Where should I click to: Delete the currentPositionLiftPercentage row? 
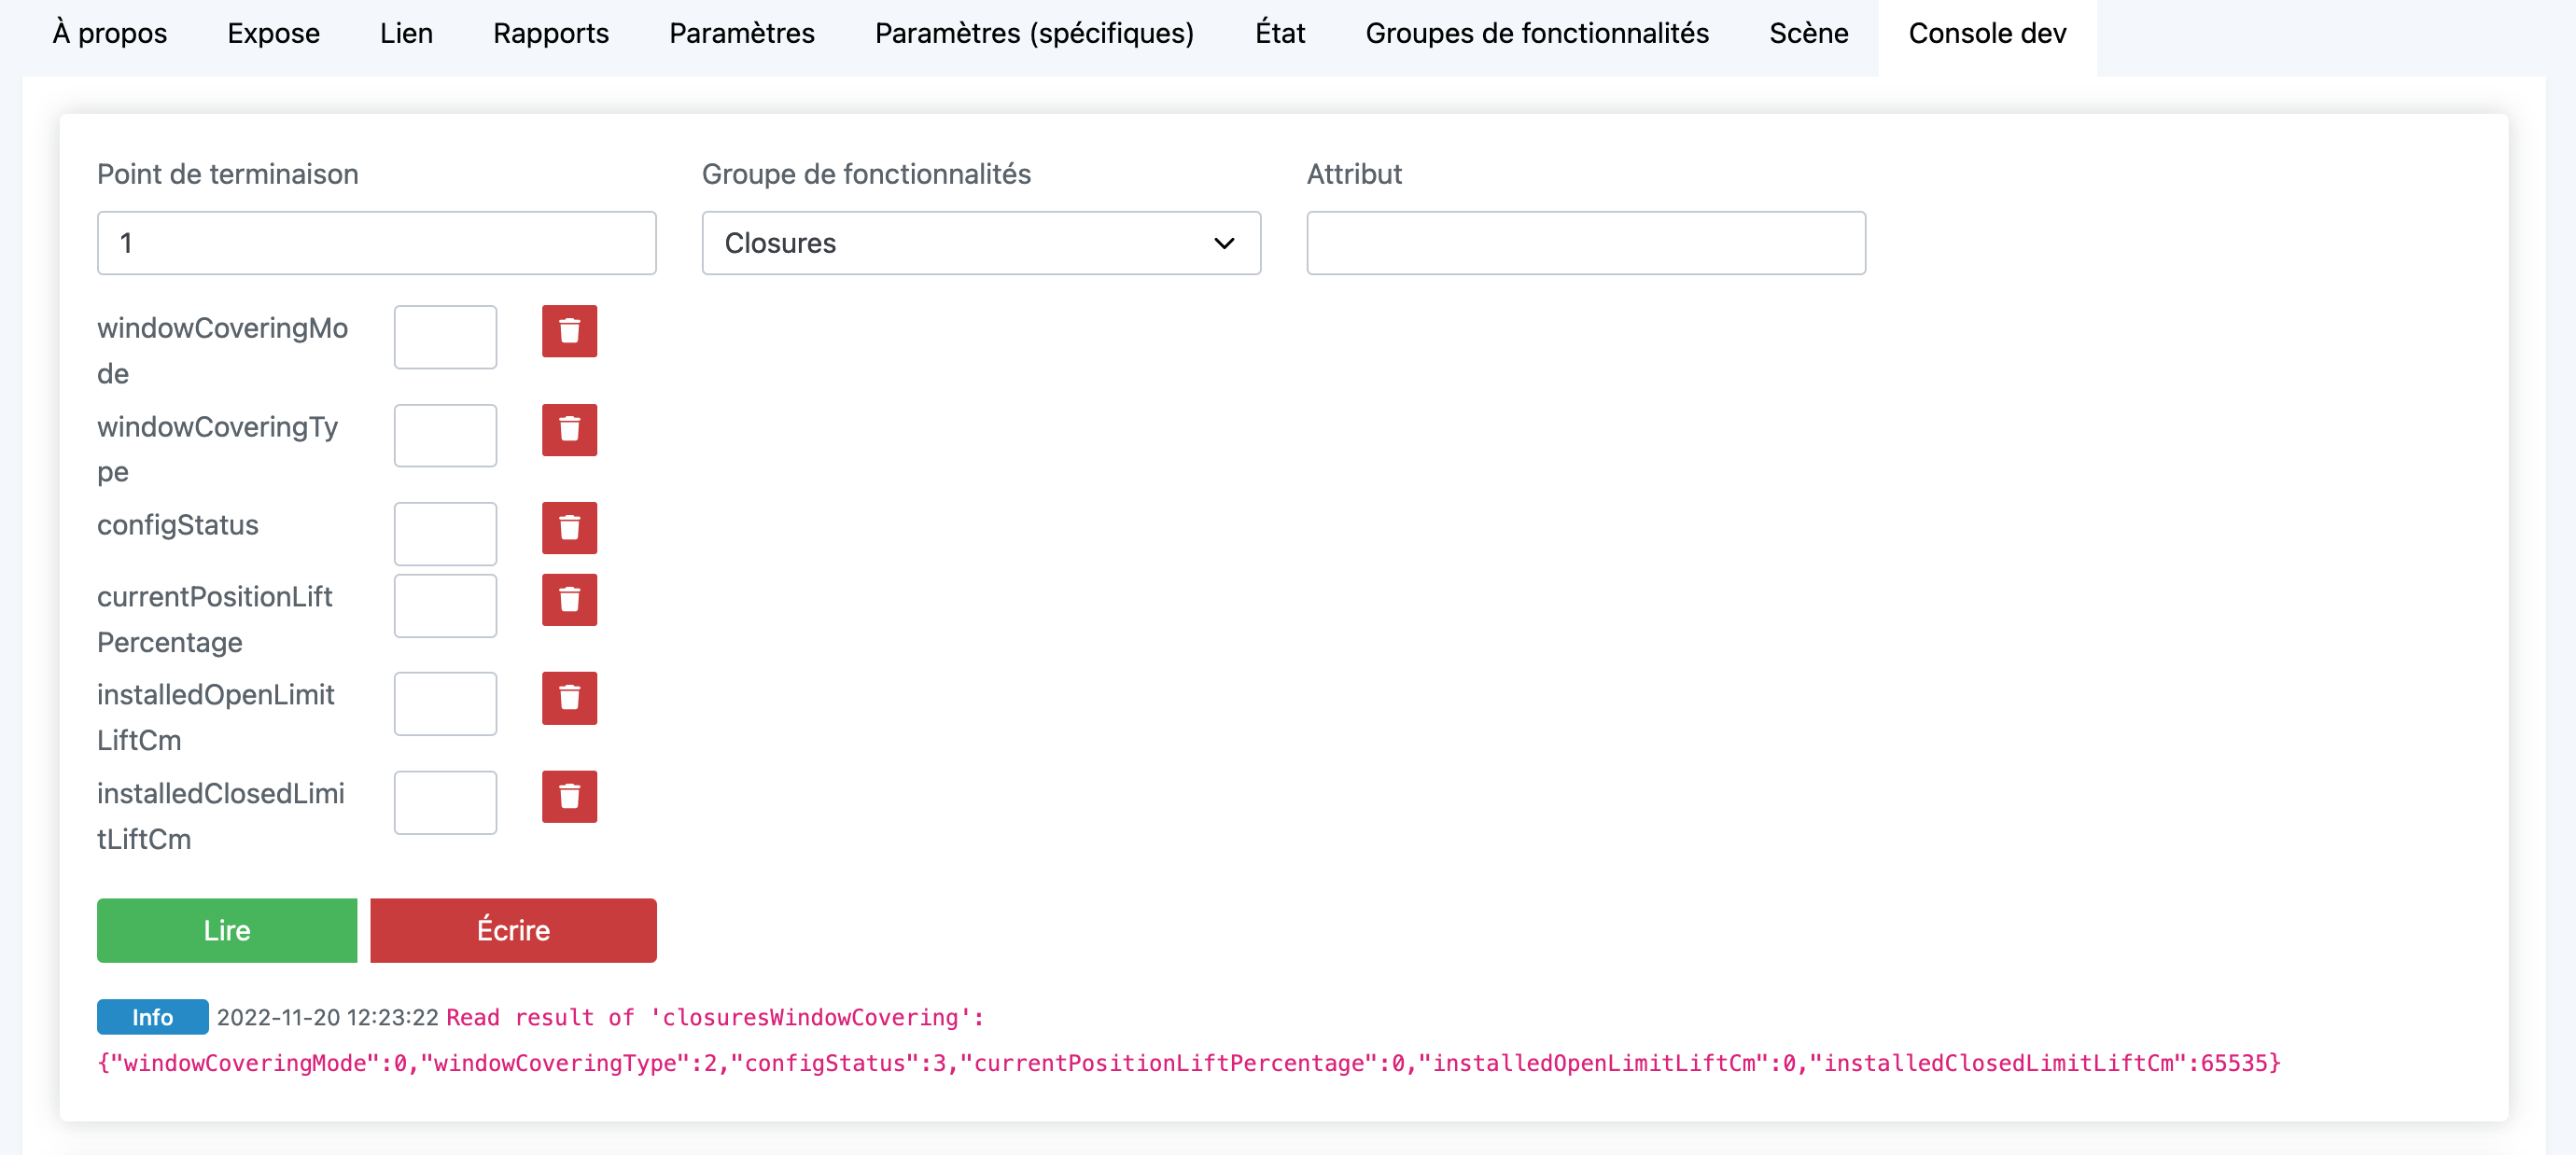coord(569,600)
